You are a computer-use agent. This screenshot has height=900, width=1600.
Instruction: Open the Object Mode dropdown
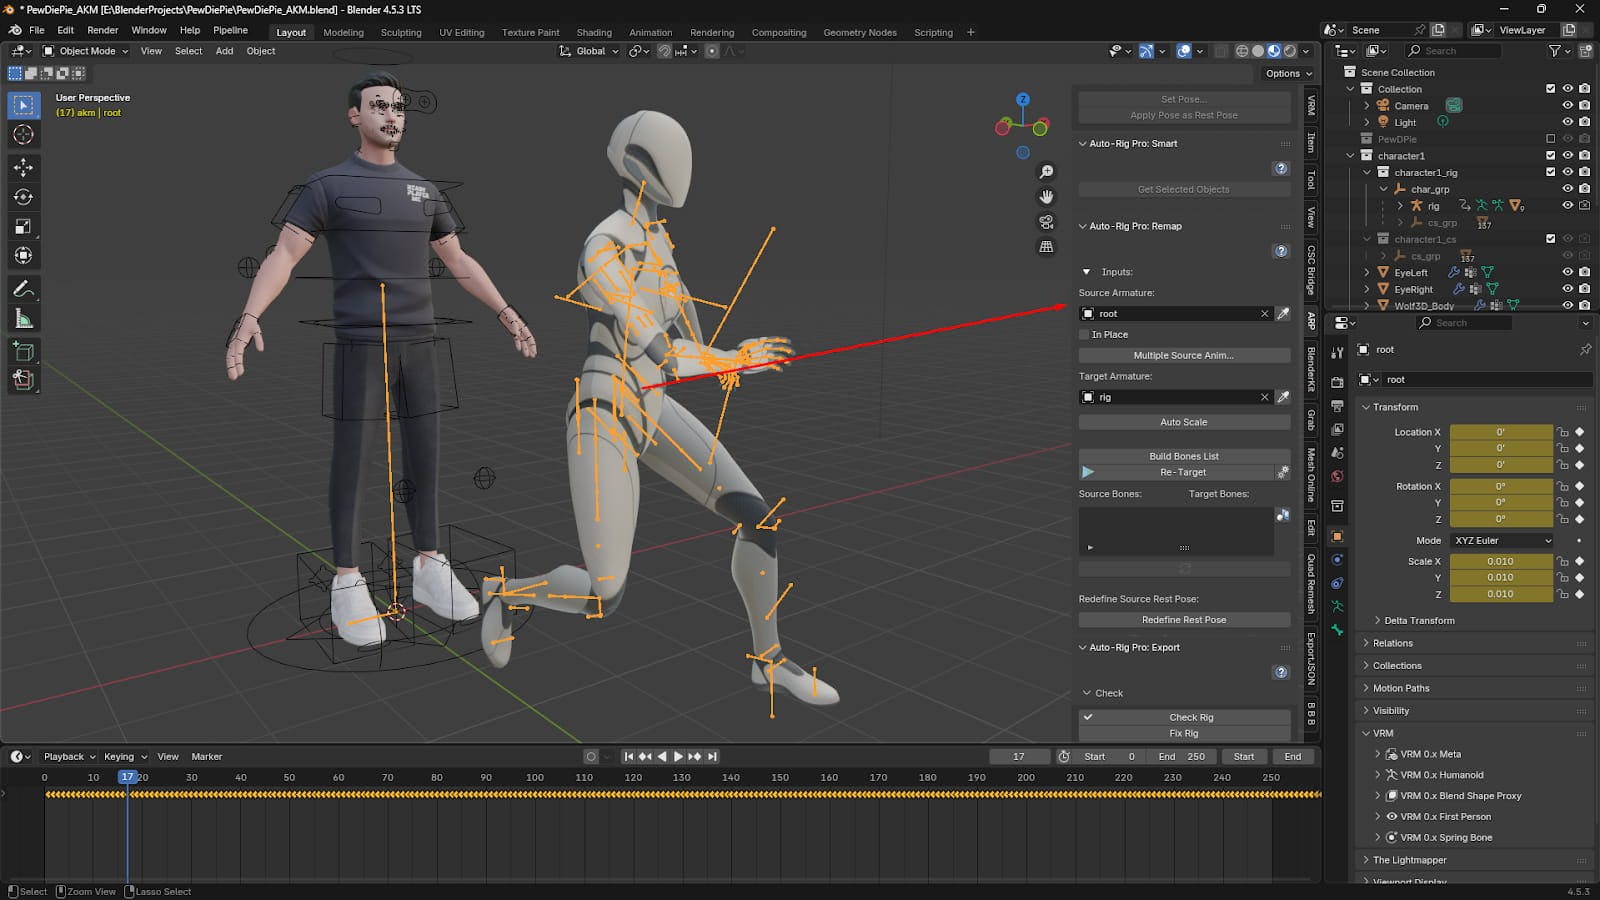86,51
